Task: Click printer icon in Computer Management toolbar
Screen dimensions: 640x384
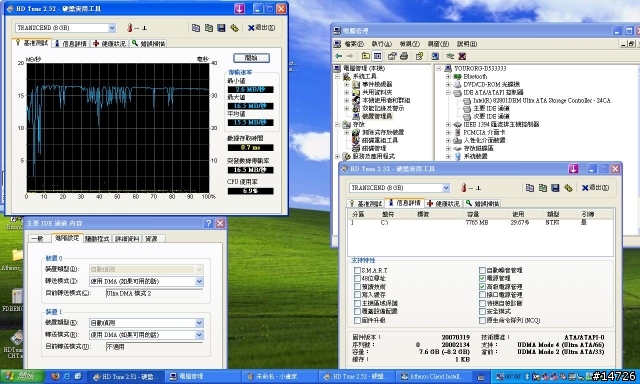Action: (x=404, y=56)
